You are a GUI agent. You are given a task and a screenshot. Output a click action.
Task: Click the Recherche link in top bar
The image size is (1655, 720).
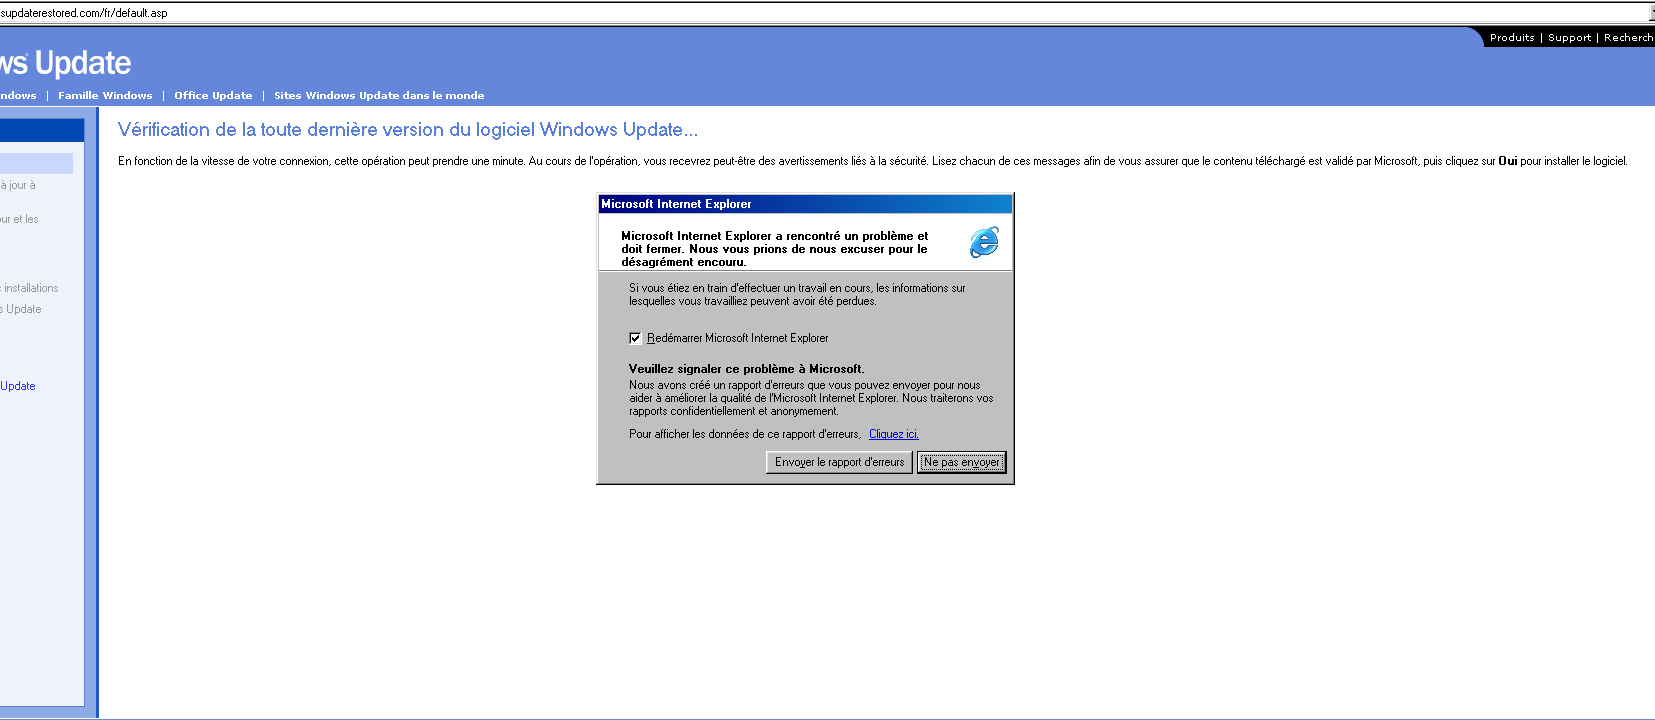click(x=1629, y=38)
